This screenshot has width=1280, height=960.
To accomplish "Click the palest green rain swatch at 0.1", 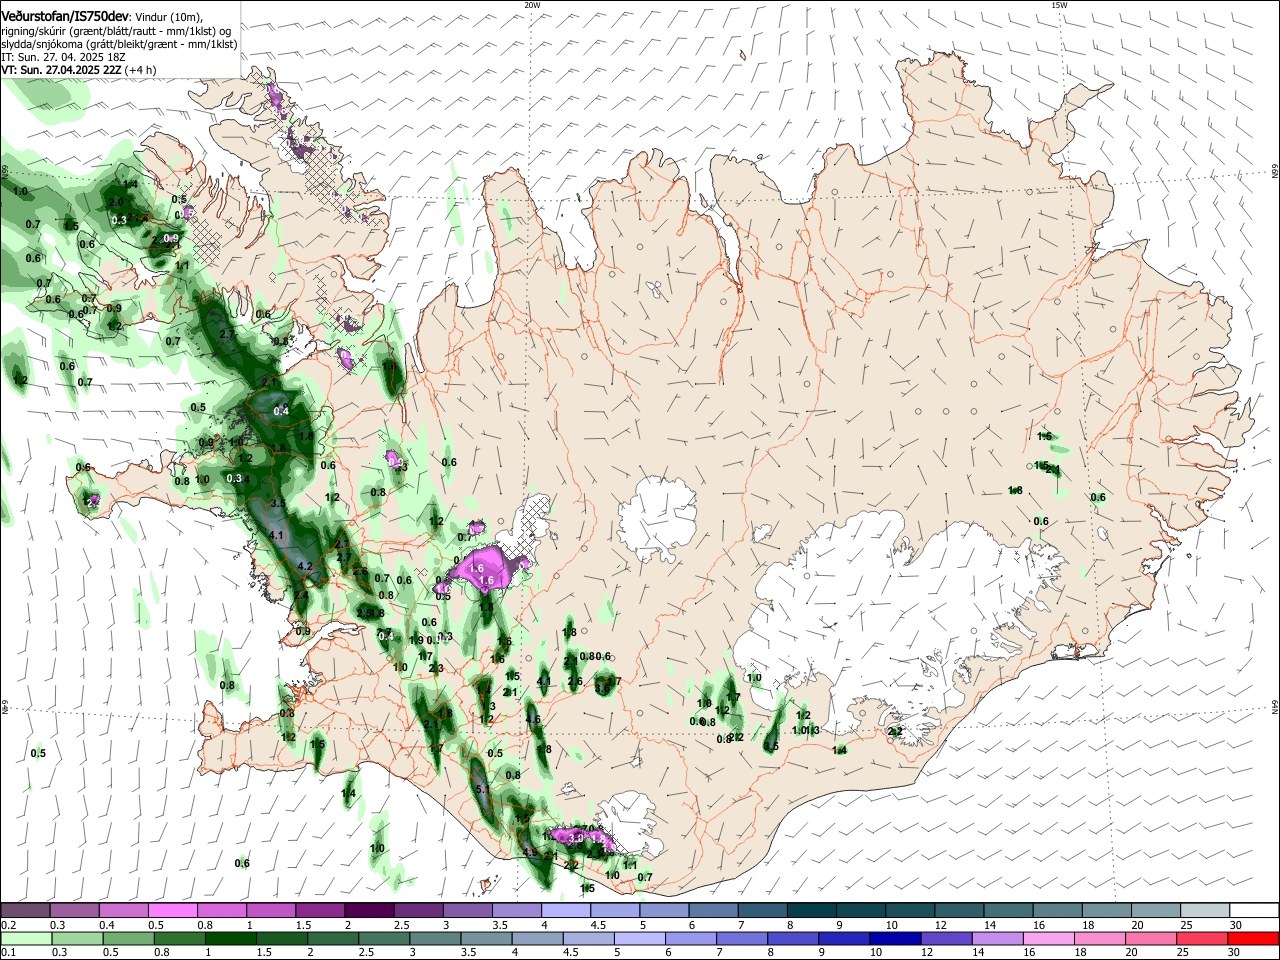I will point(25,939).
